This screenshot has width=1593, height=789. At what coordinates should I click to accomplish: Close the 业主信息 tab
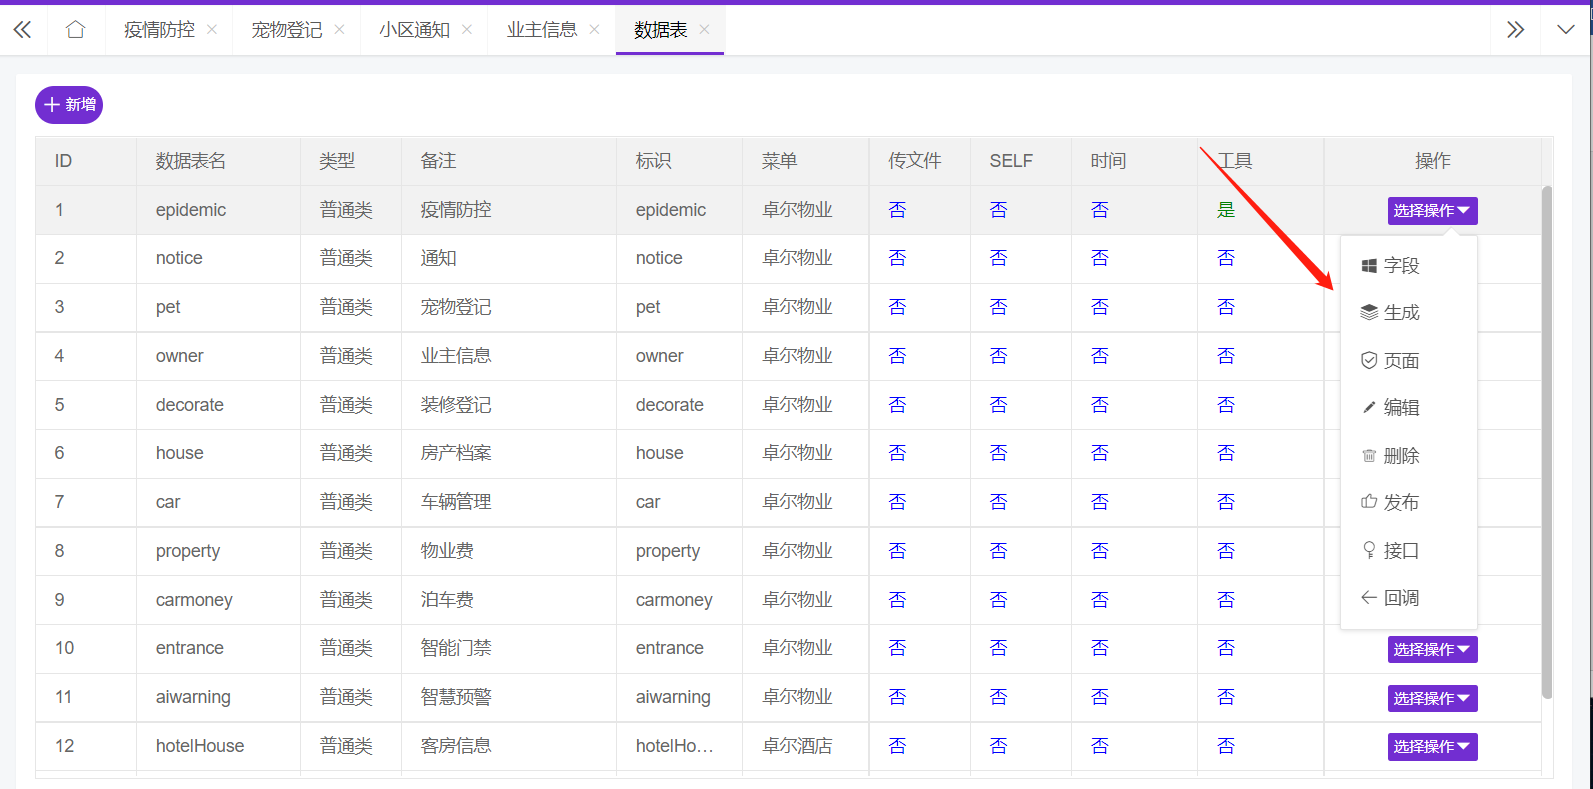coord(595,30)
